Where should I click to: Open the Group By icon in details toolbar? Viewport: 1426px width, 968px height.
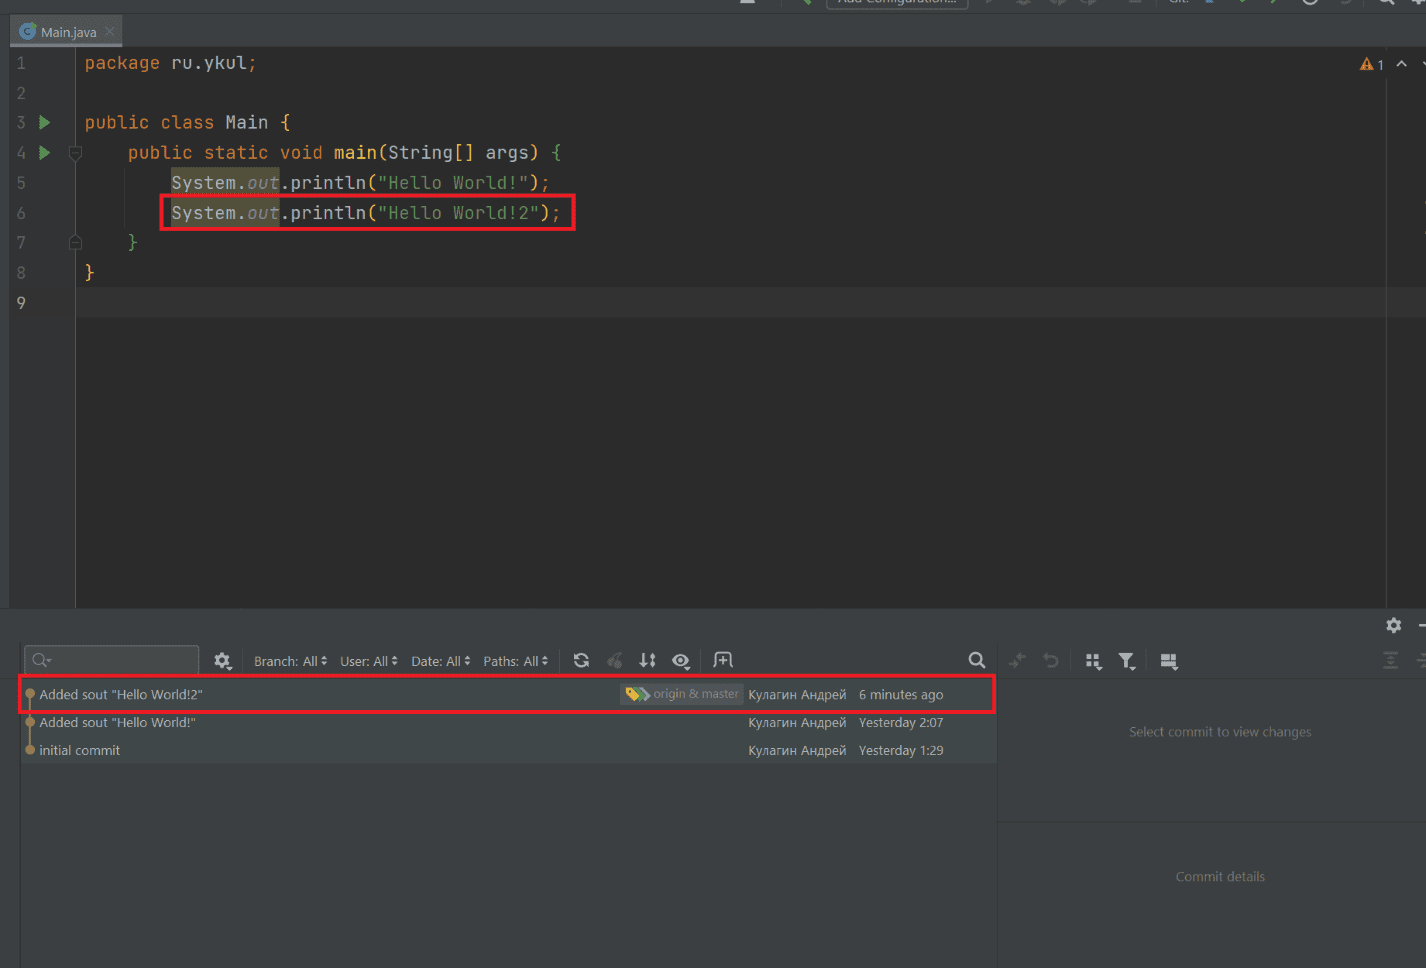(x=1093, y=661)
